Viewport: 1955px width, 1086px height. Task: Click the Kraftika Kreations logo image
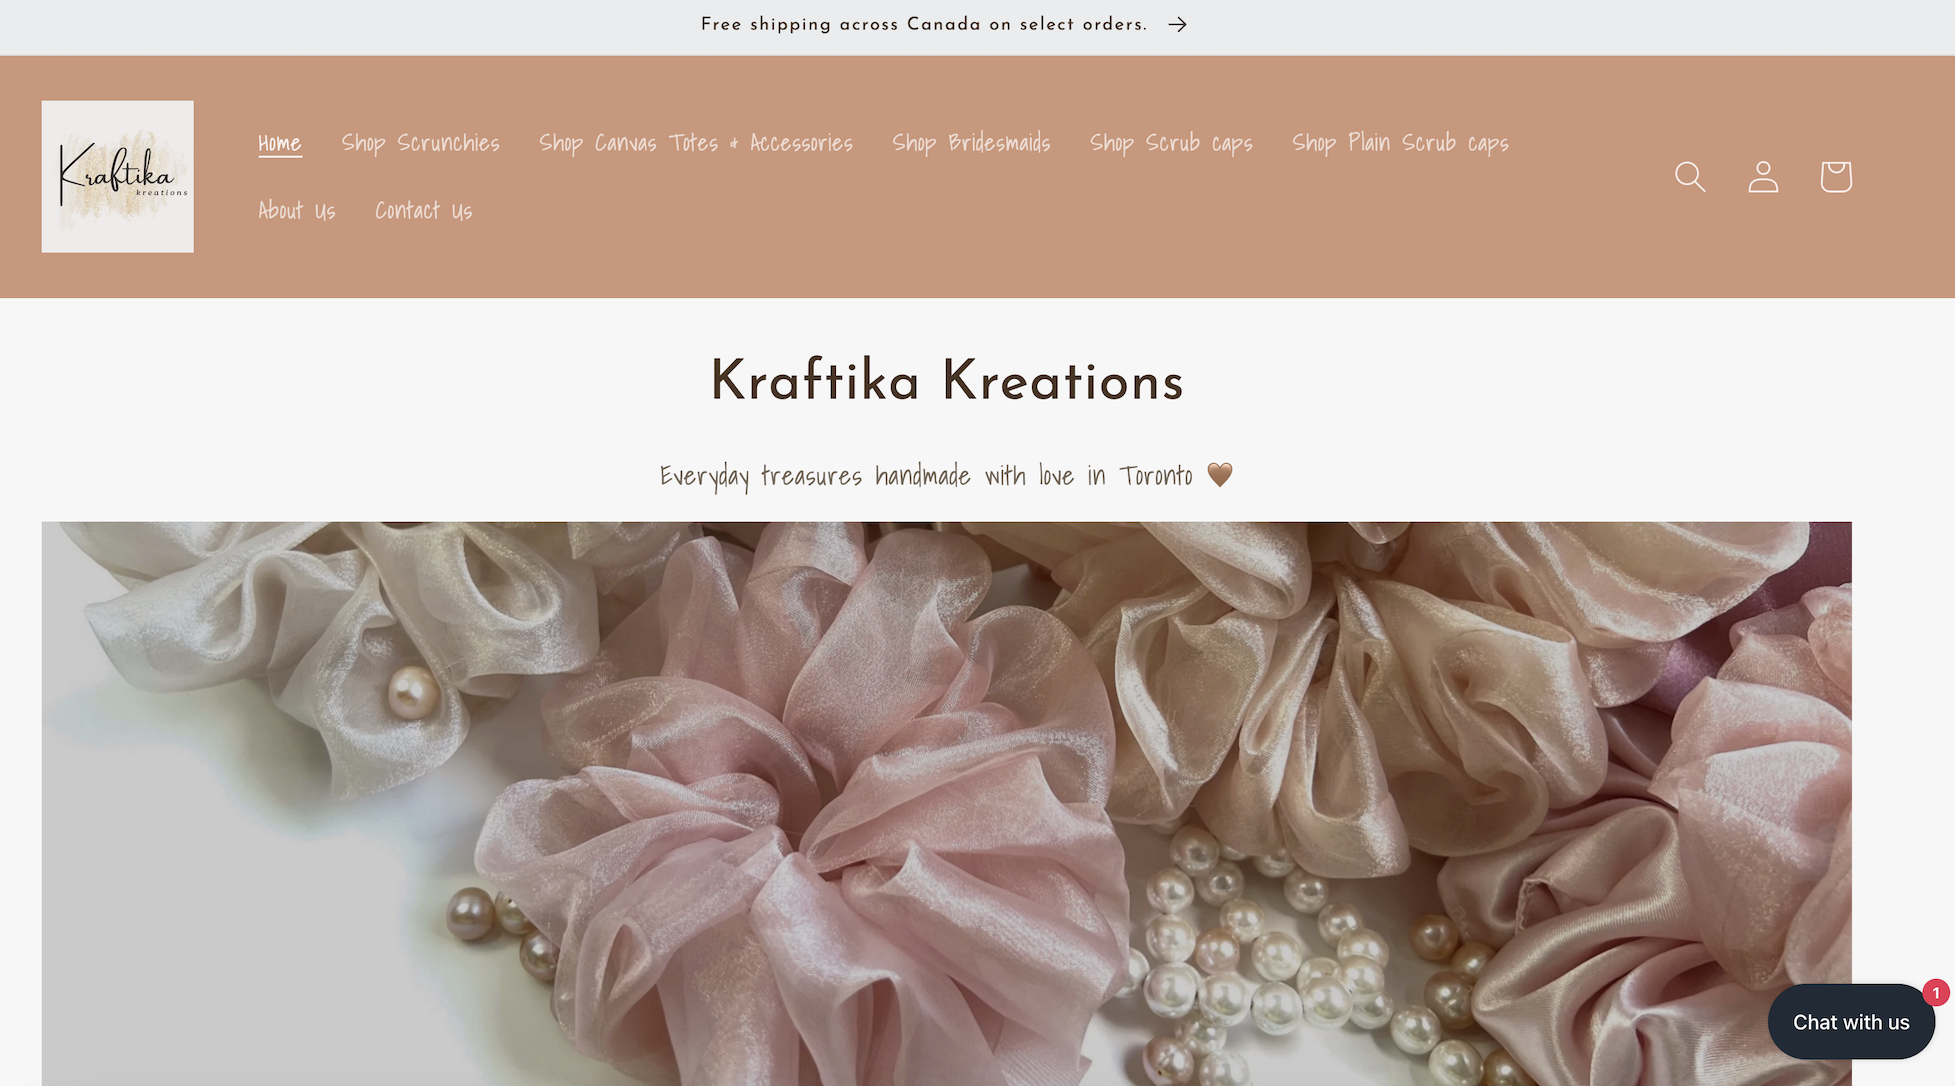118,177
